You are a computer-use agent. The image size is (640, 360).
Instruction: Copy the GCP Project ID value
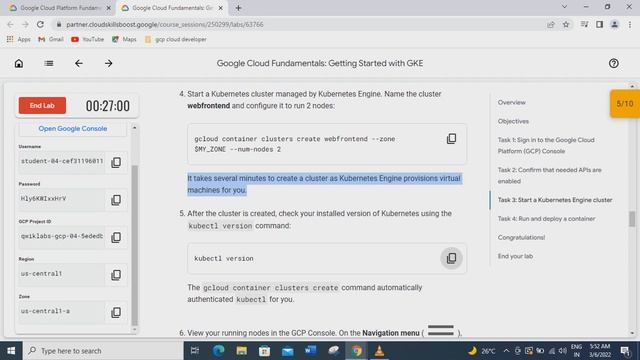pos(116,237)
